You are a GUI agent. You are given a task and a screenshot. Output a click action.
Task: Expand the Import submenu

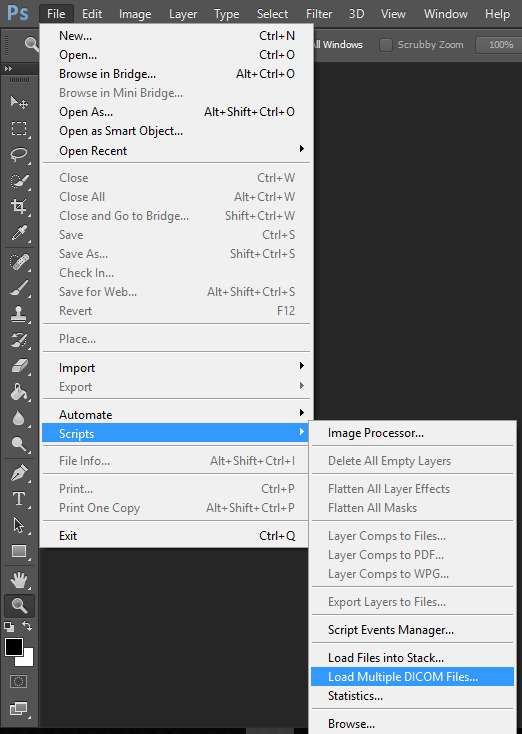(x=176, y=368)
